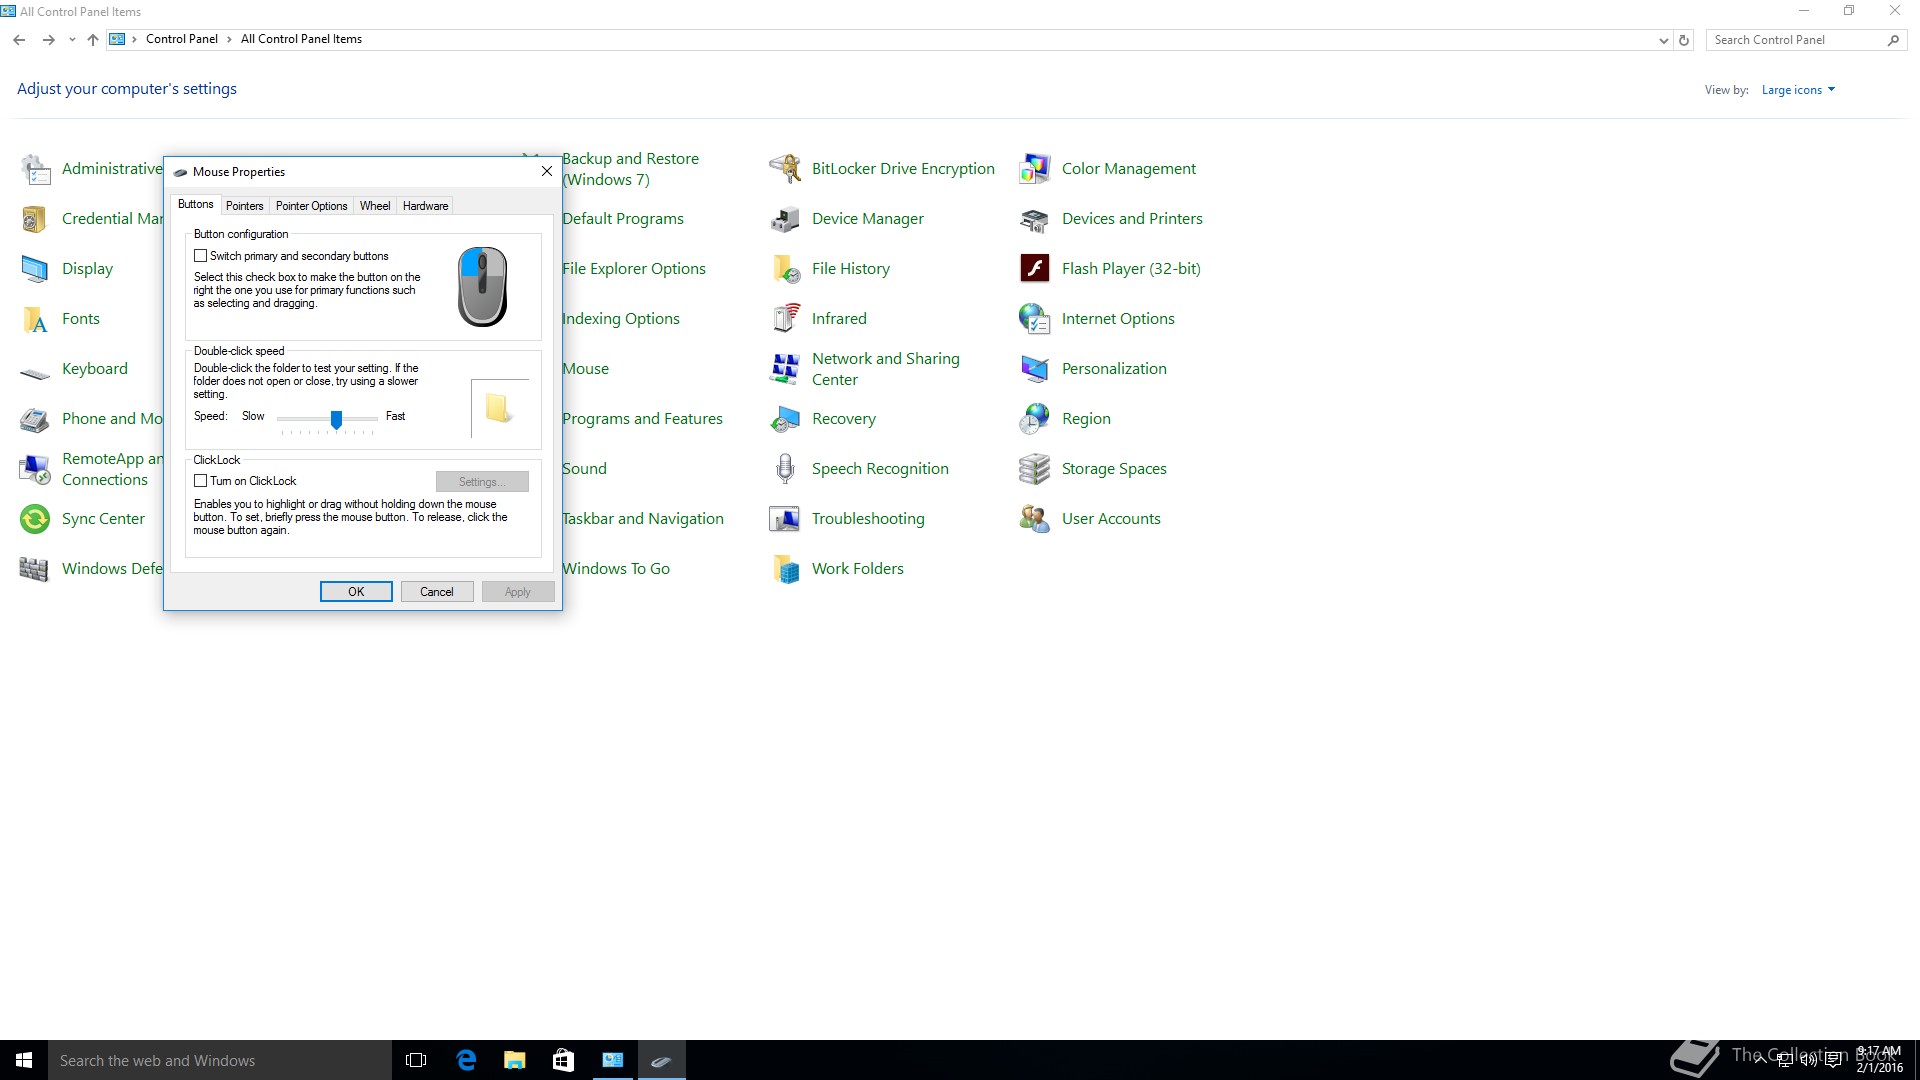Open the Storage Spaces icon

click(1035, 469)
